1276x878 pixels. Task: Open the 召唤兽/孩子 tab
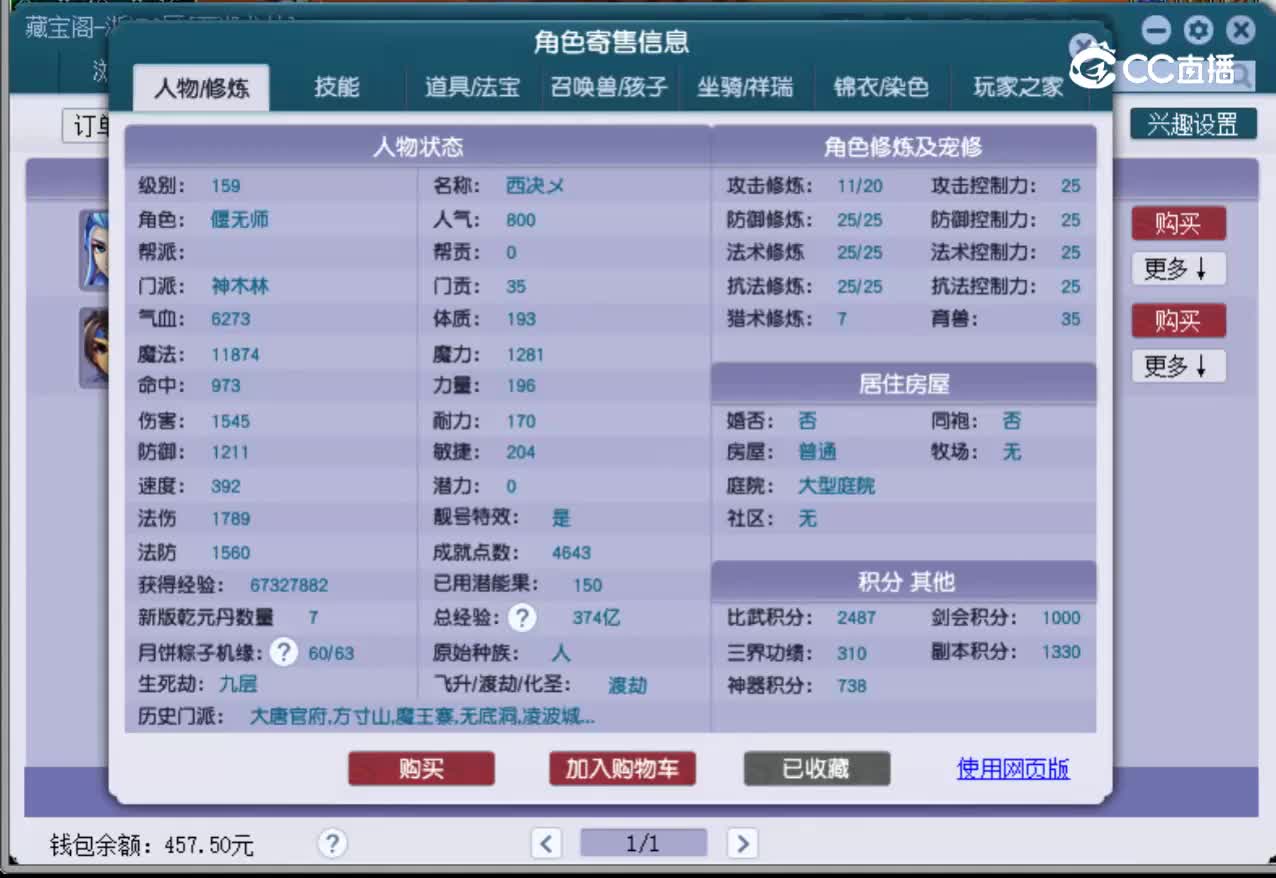610,87
